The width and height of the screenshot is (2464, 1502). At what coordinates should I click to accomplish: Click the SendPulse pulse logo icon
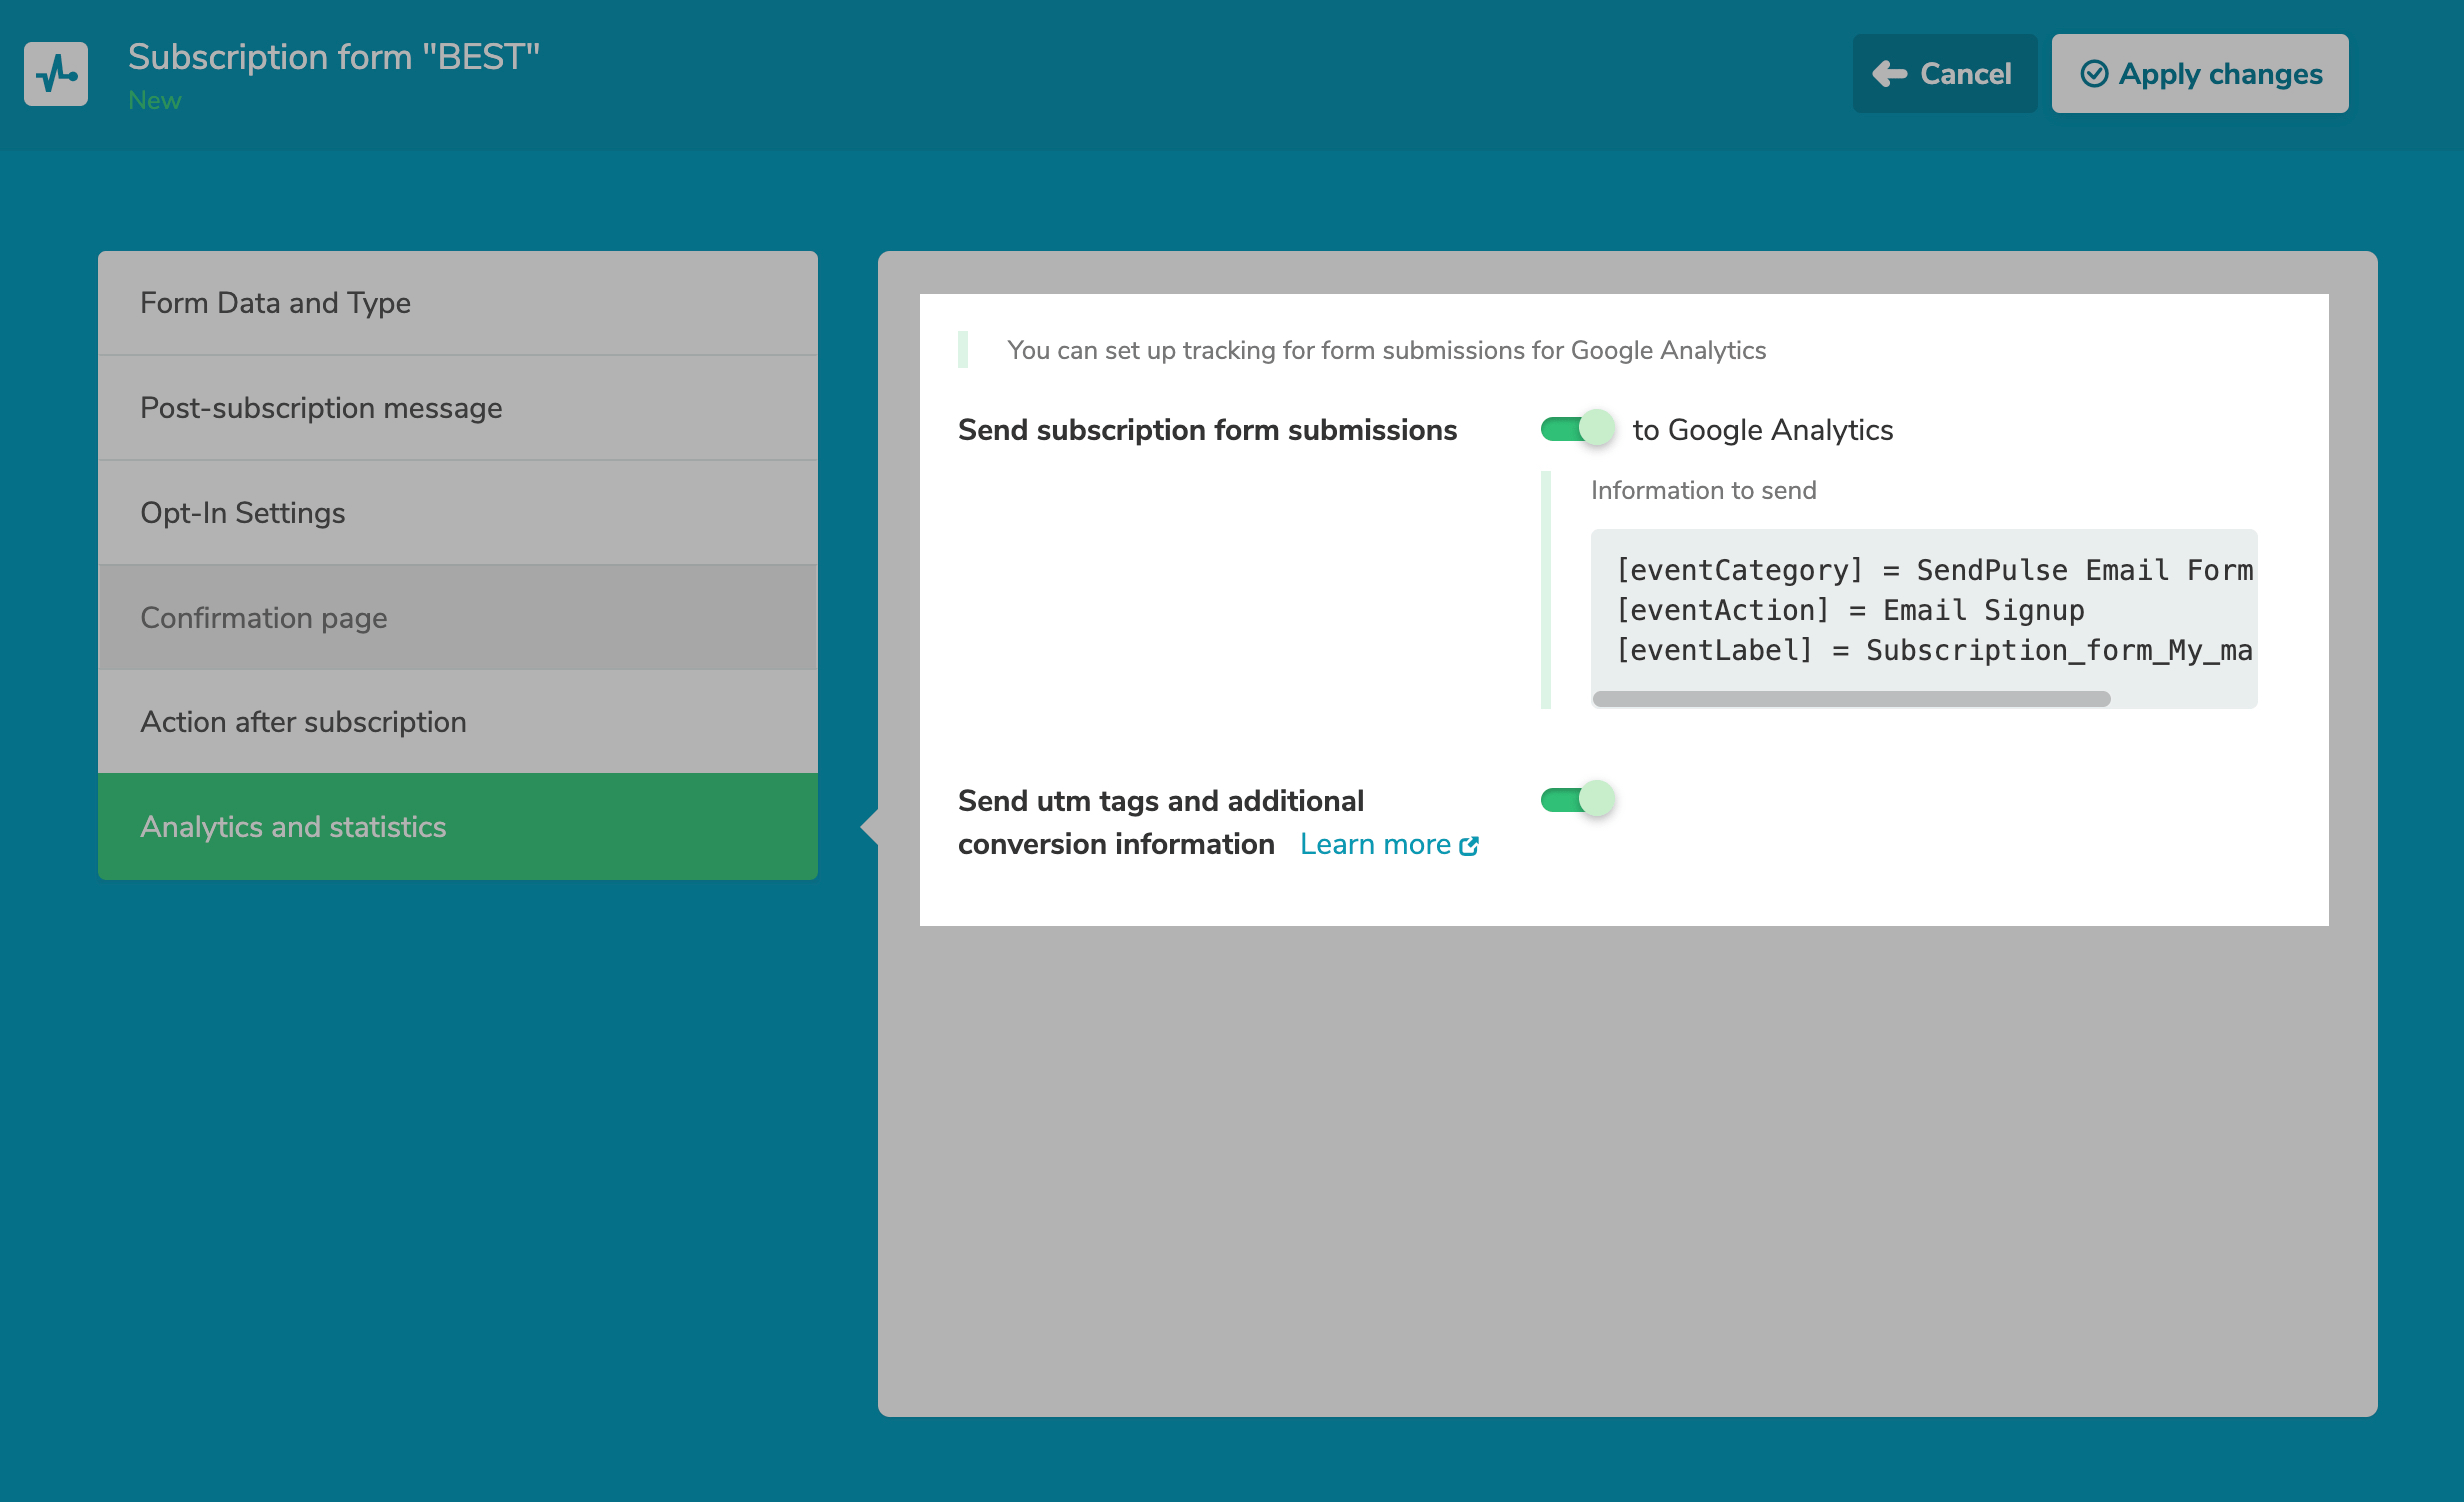click(56, 74)
